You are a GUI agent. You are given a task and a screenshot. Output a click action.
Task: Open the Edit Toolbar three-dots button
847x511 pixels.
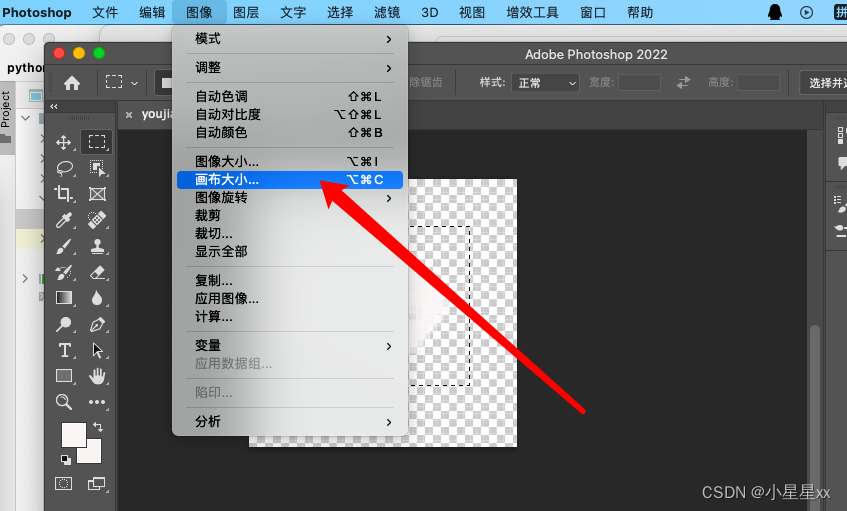click(97, 402)
